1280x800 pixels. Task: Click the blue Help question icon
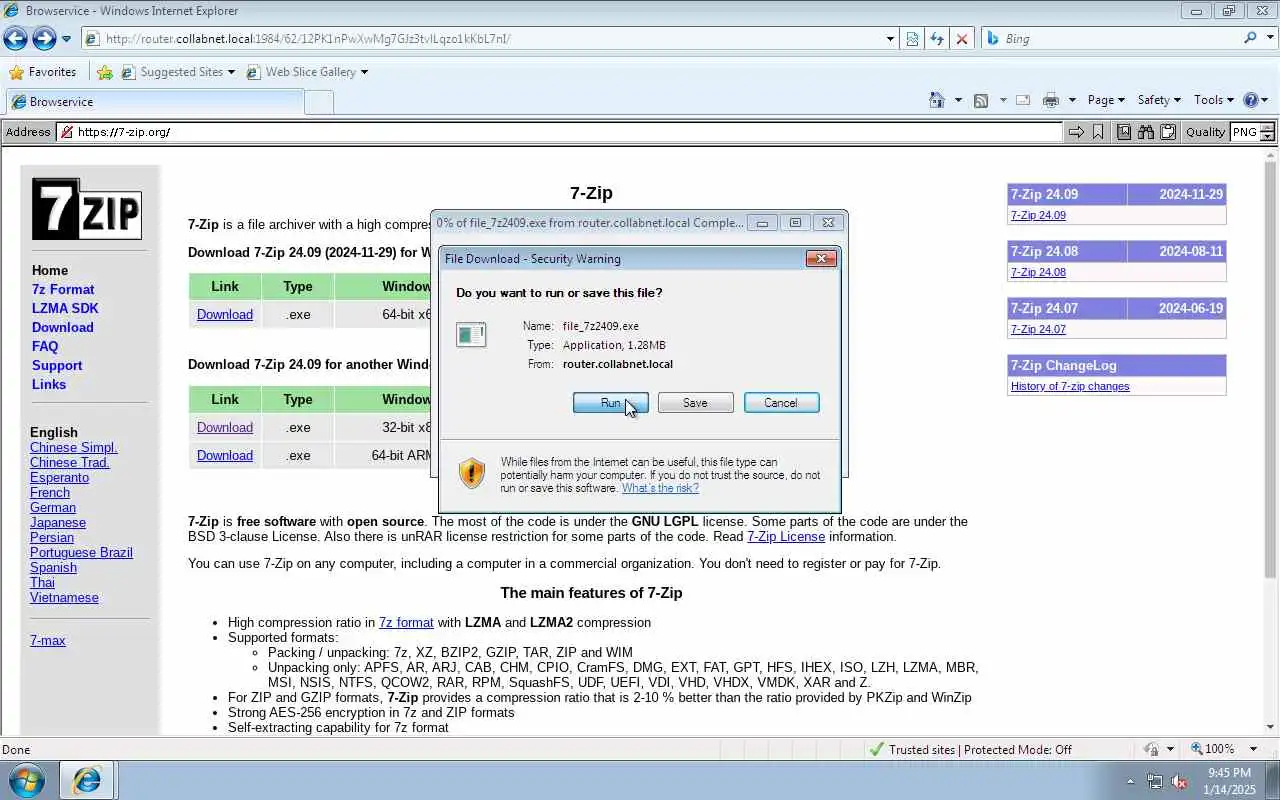click(1250, 100)
